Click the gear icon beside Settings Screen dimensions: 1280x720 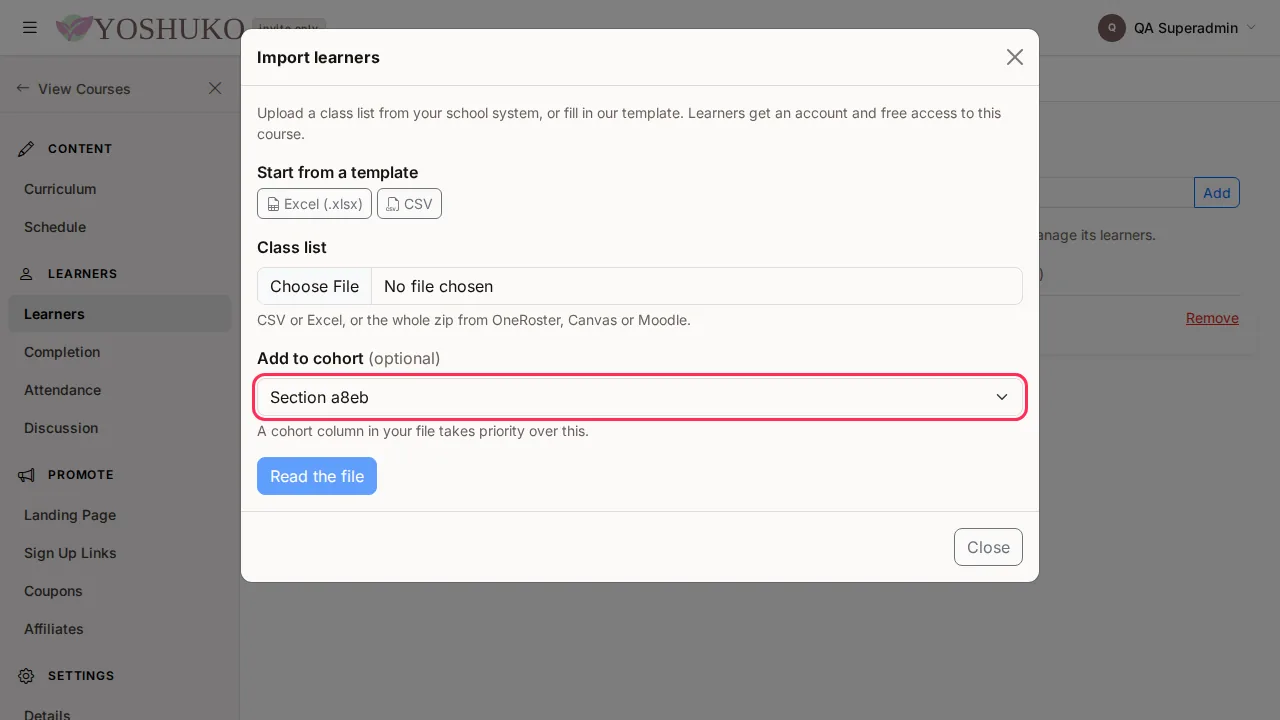[x=26, y=676]
